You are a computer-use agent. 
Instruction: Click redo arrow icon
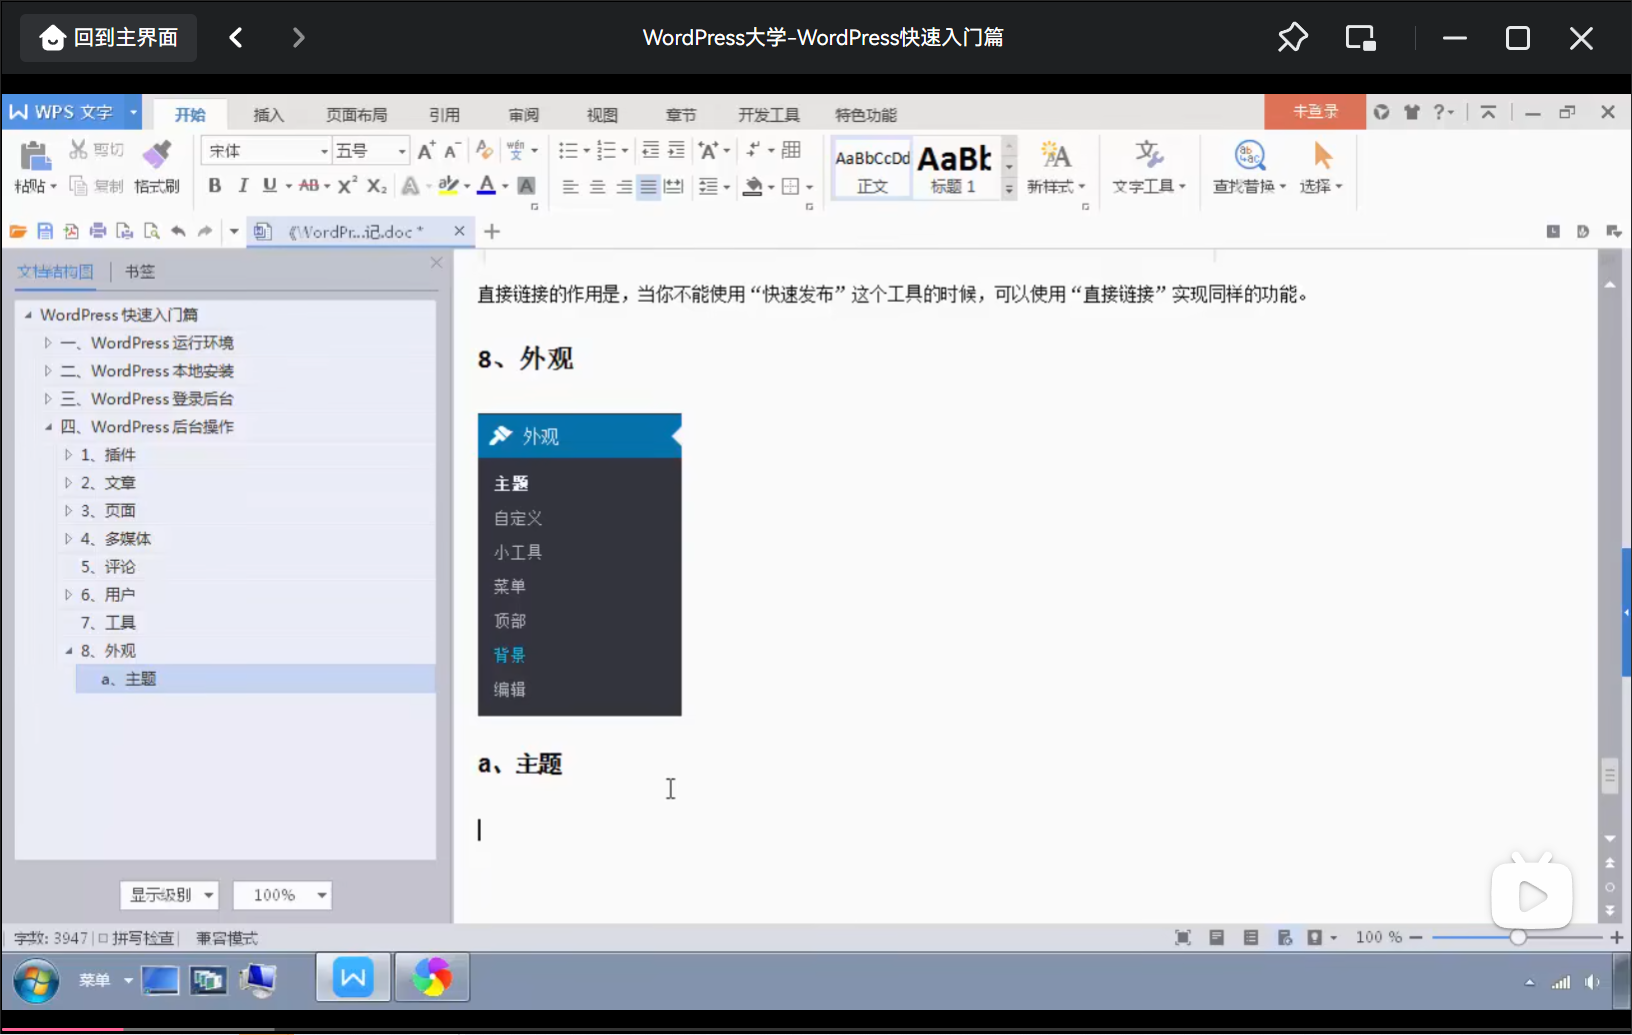click(205, 231)
